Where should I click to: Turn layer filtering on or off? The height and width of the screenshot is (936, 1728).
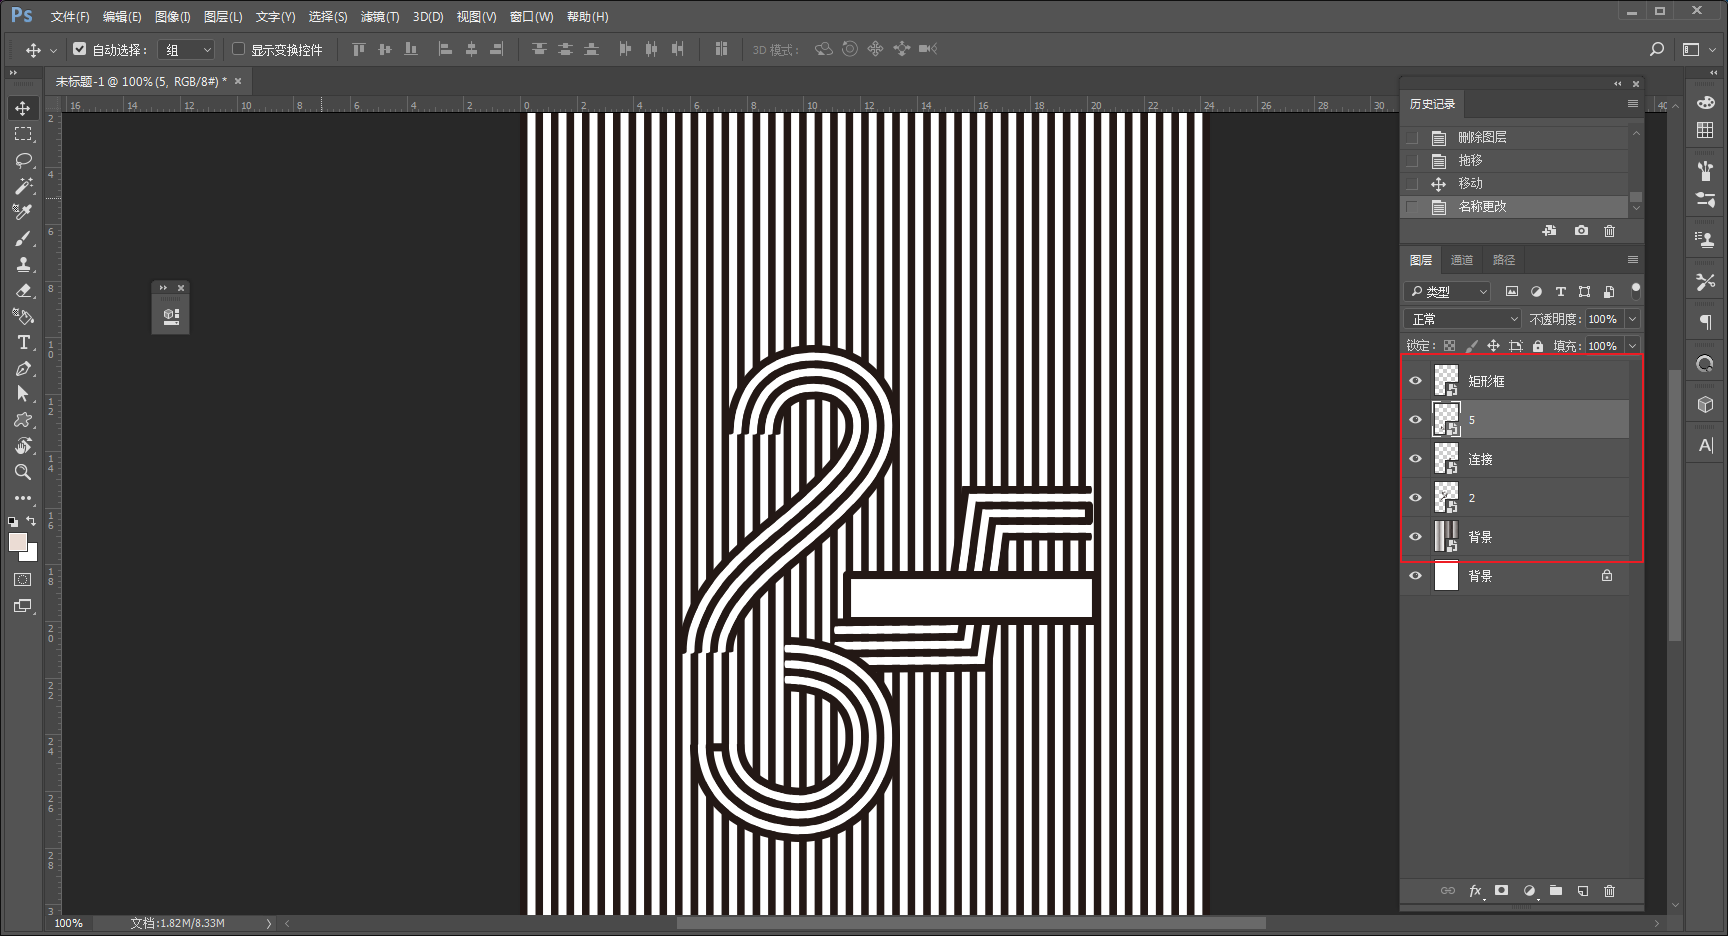pyautogui.click(x=1636, y=291)
